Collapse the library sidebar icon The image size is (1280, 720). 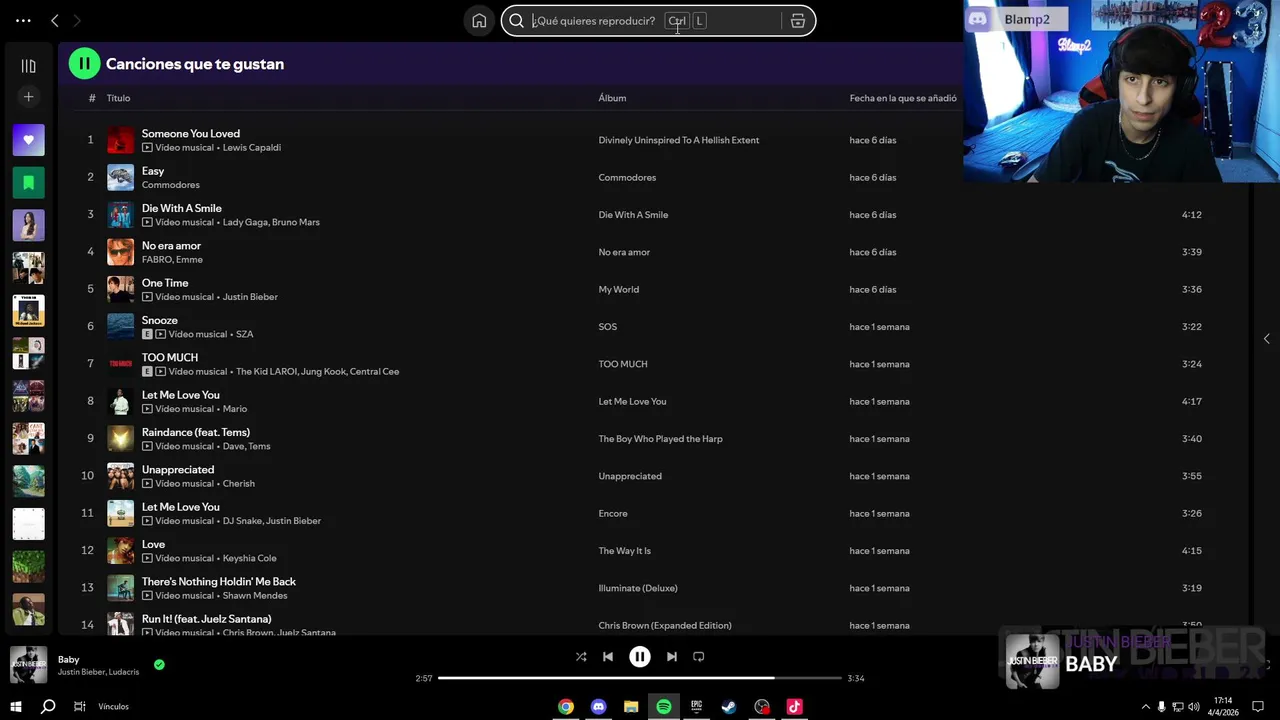pos(28,66)
